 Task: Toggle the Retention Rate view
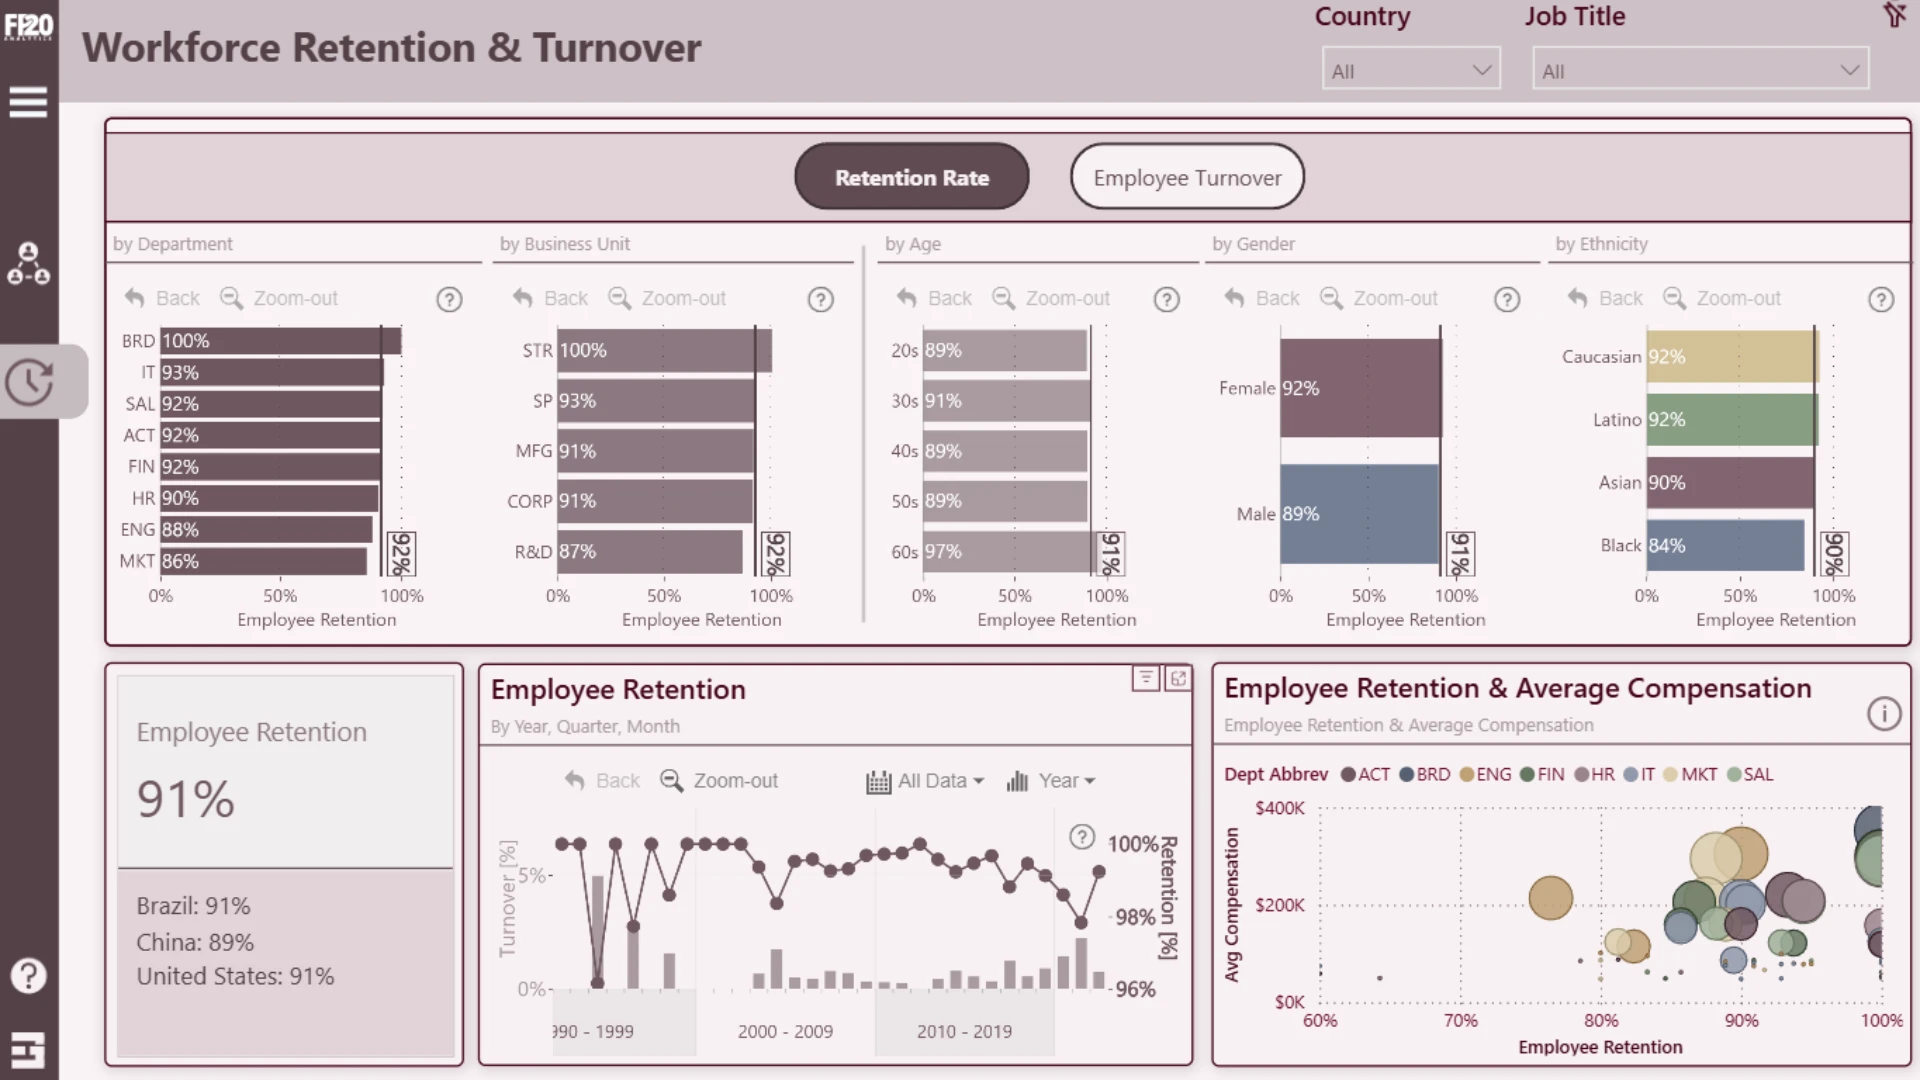[912, 177]
